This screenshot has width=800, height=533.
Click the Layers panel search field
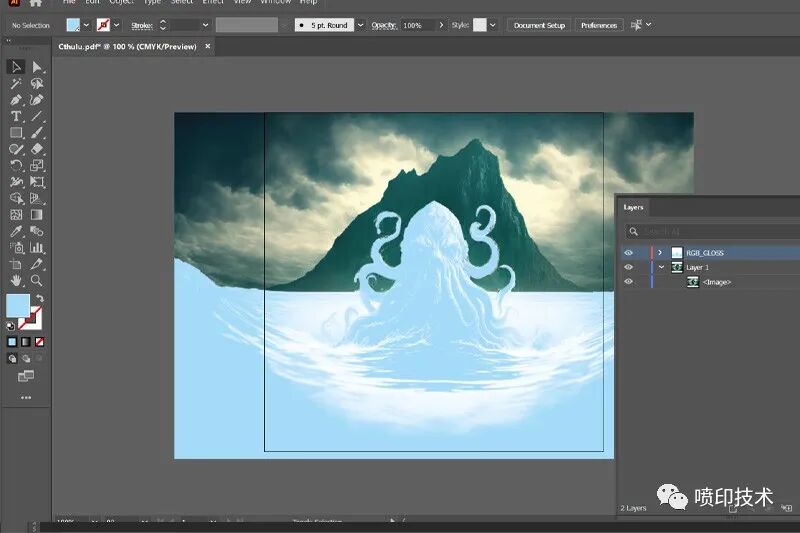pos(714,232)
